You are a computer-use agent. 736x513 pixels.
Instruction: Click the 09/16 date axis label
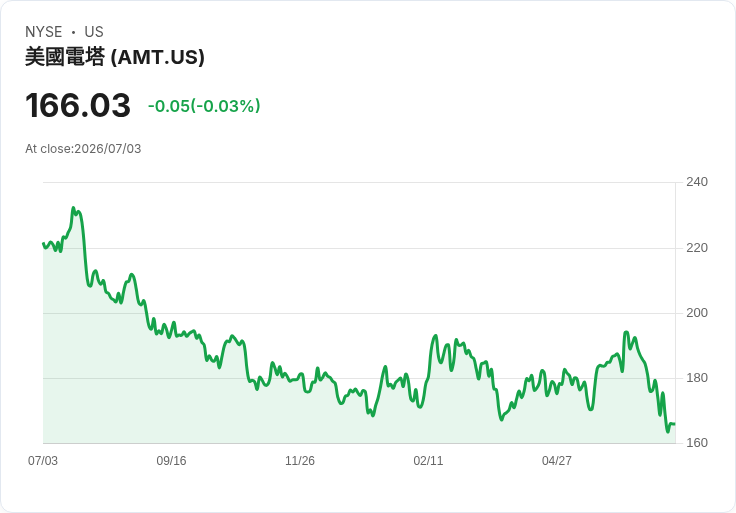171,460
